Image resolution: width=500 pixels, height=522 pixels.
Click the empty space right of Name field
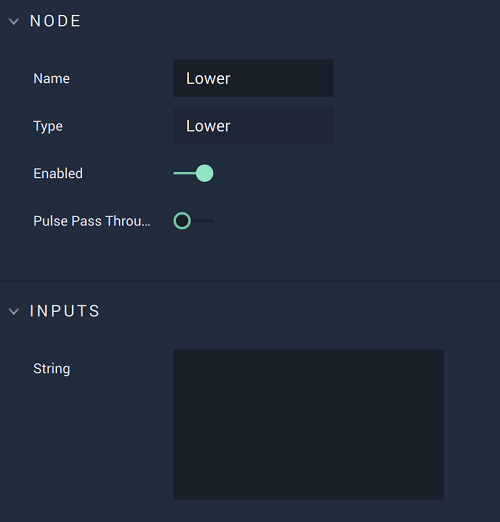(417, 78)
